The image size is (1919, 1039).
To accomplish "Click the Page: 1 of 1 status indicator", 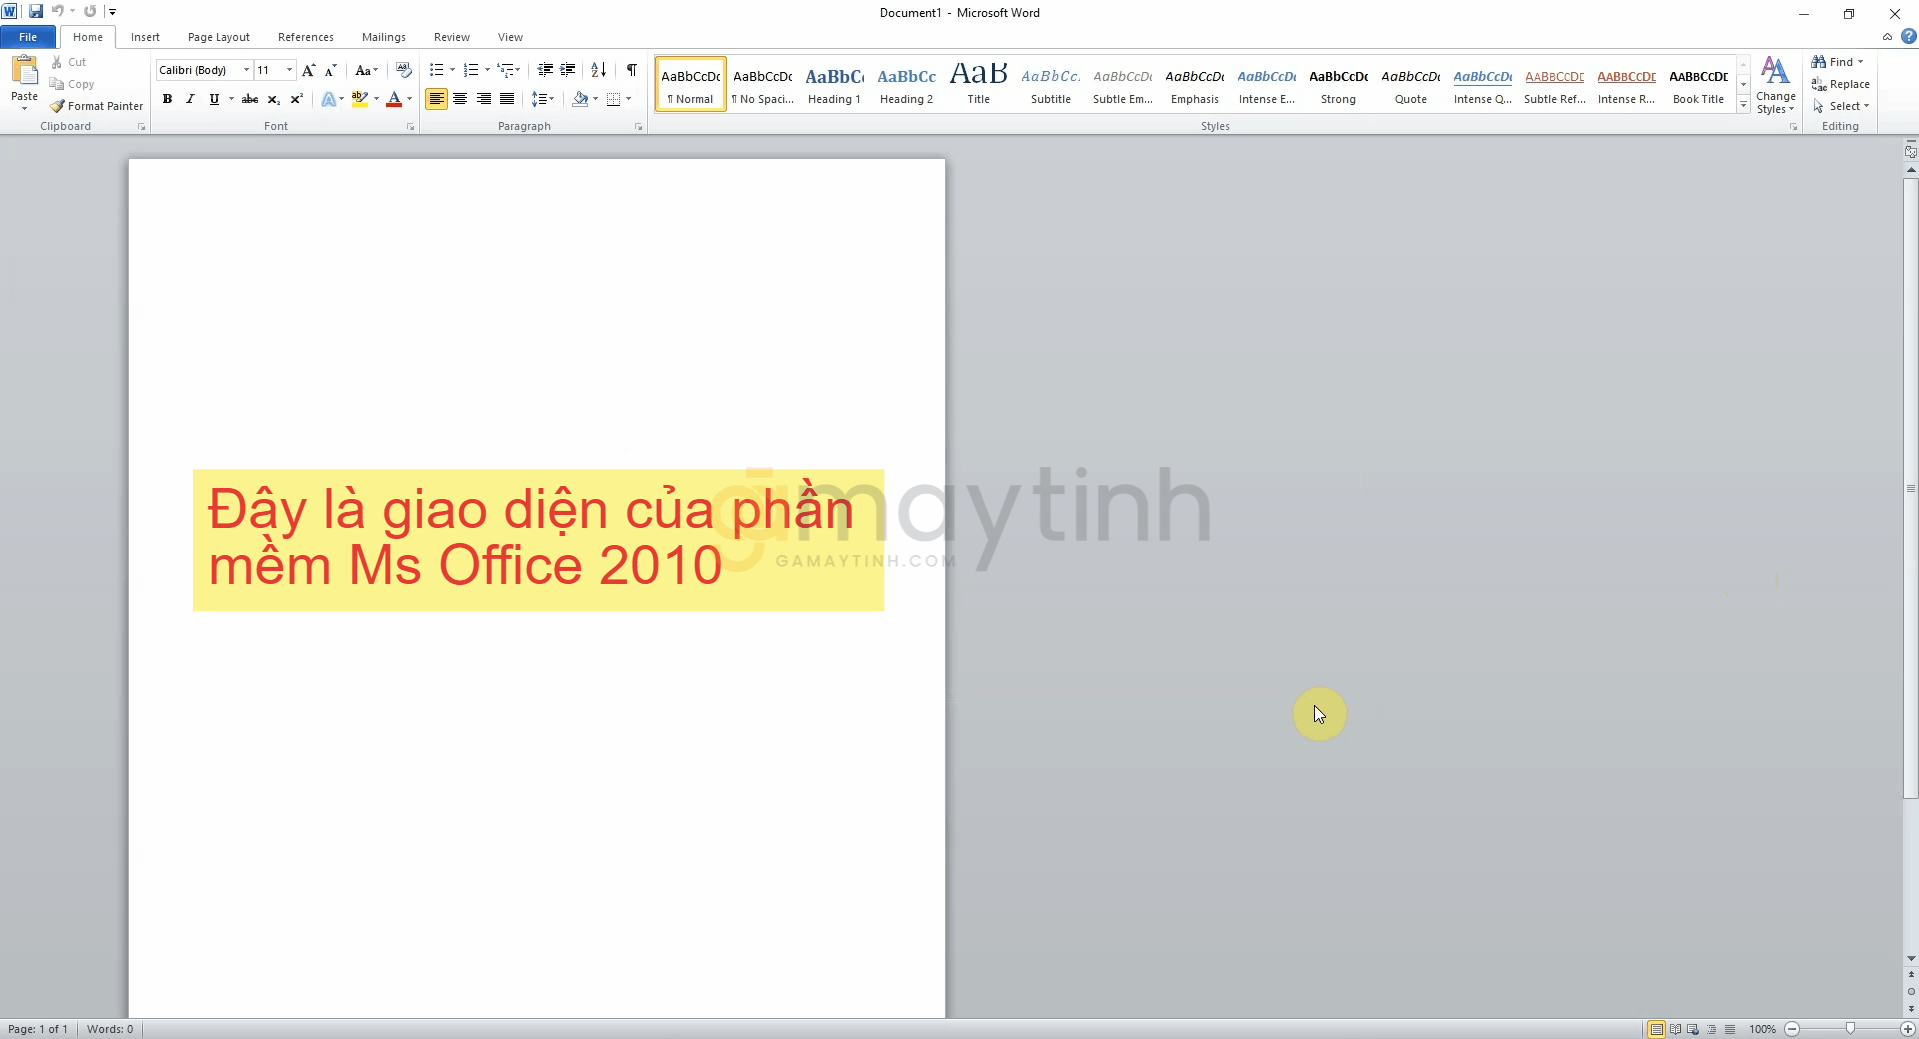I will 38,1029.
